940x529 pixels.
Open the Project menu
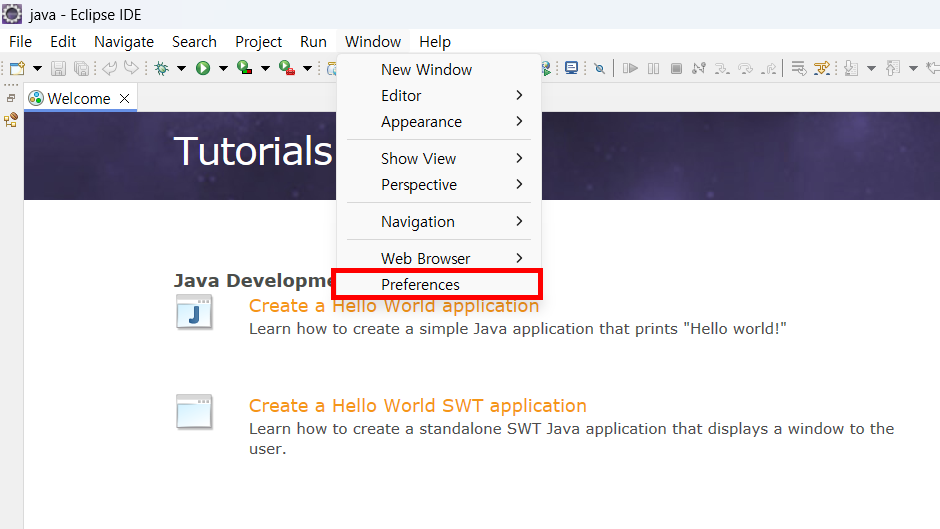point(258,42)
